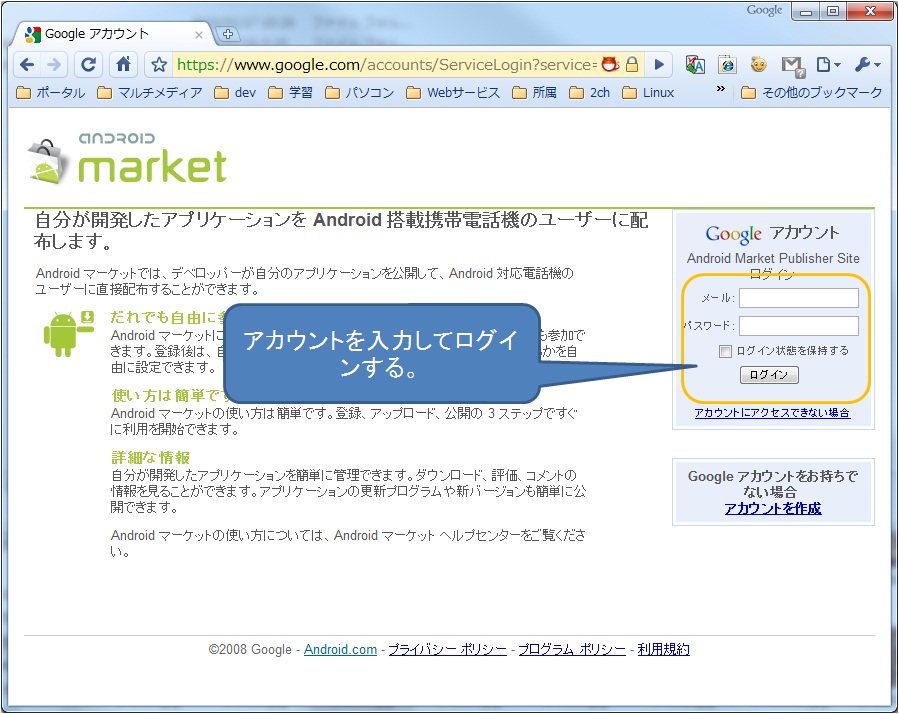Open the Android.com footer link
Image resolution: width=899 pixels, height=714 pixels.
pos(340,650)
